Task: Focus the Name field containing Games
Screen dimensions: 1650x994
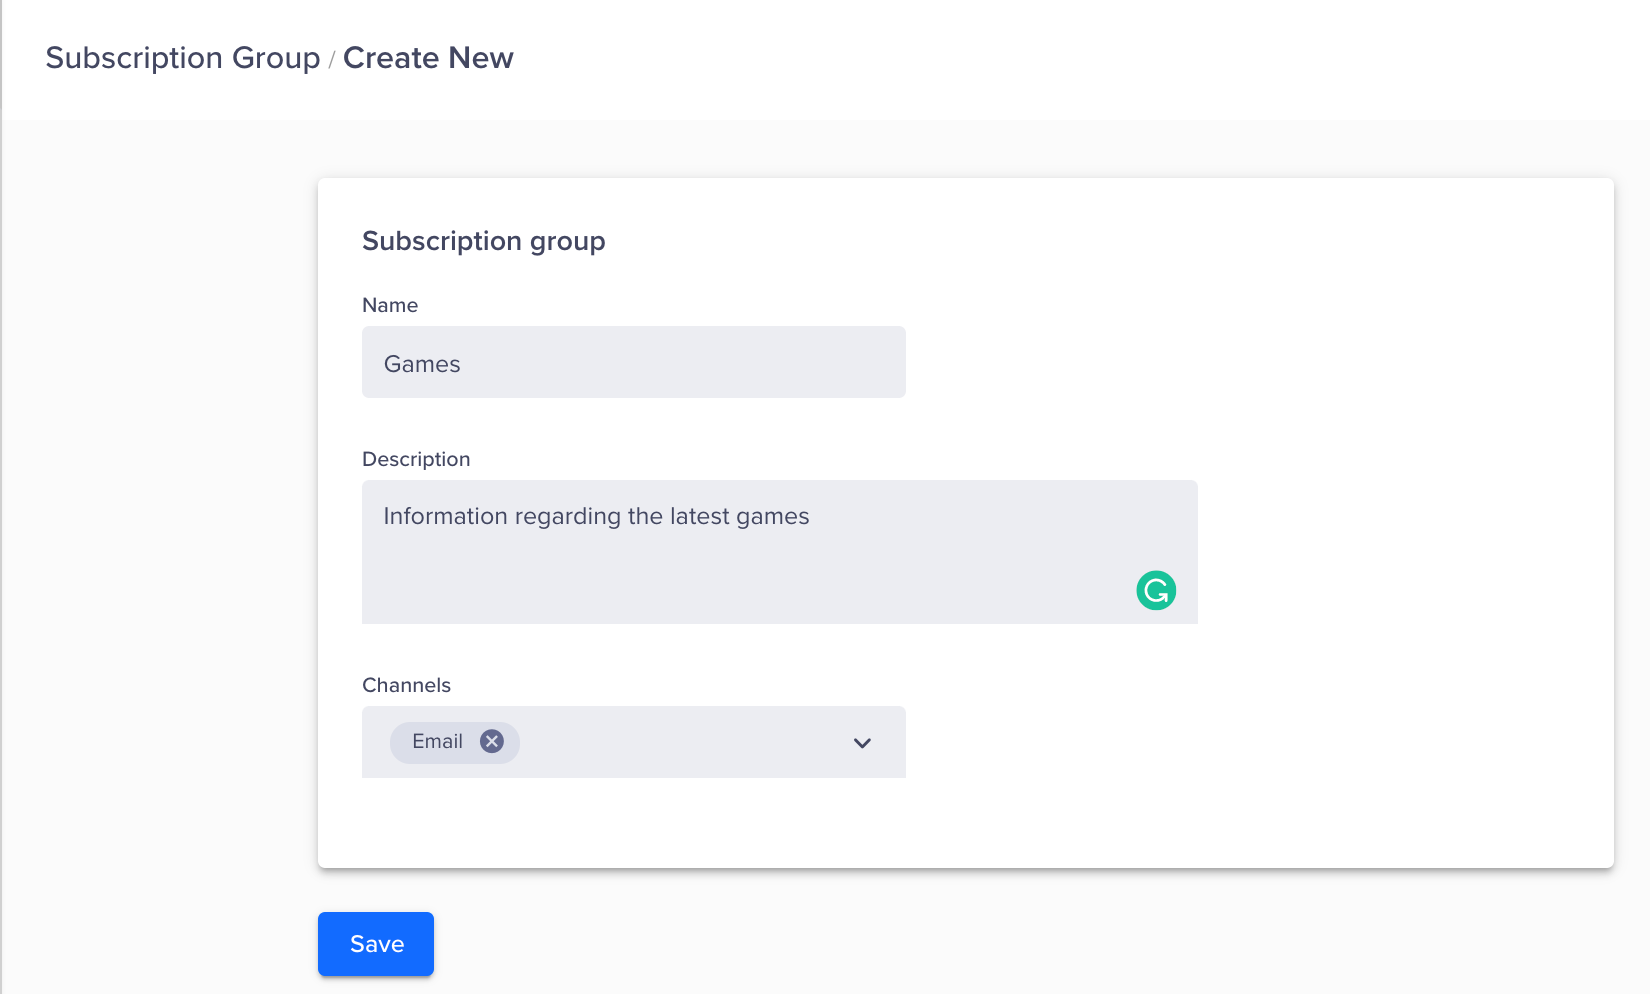Action: point(633,363)
